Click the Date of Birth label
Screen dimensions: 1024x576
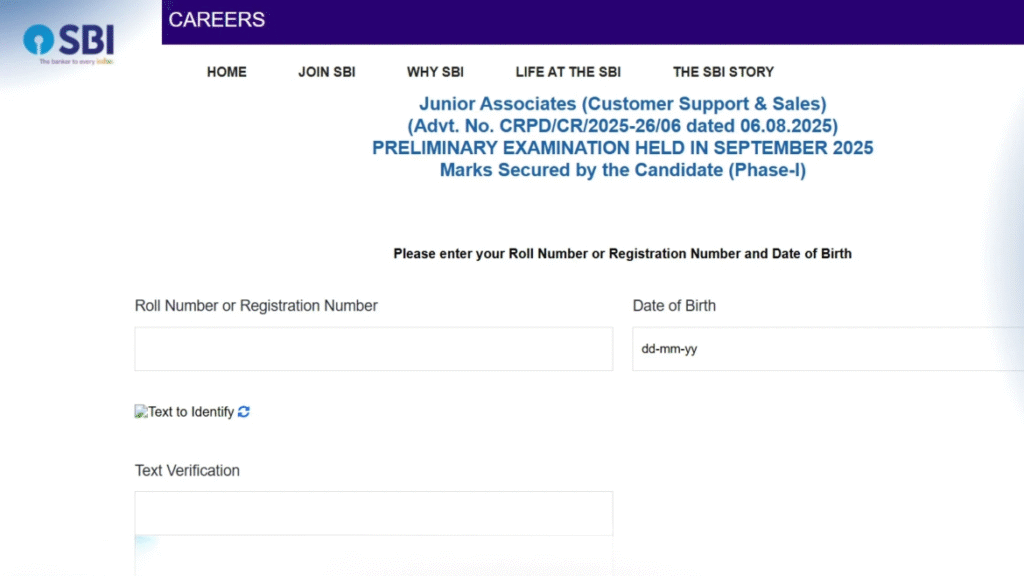[x=674, y=305]
